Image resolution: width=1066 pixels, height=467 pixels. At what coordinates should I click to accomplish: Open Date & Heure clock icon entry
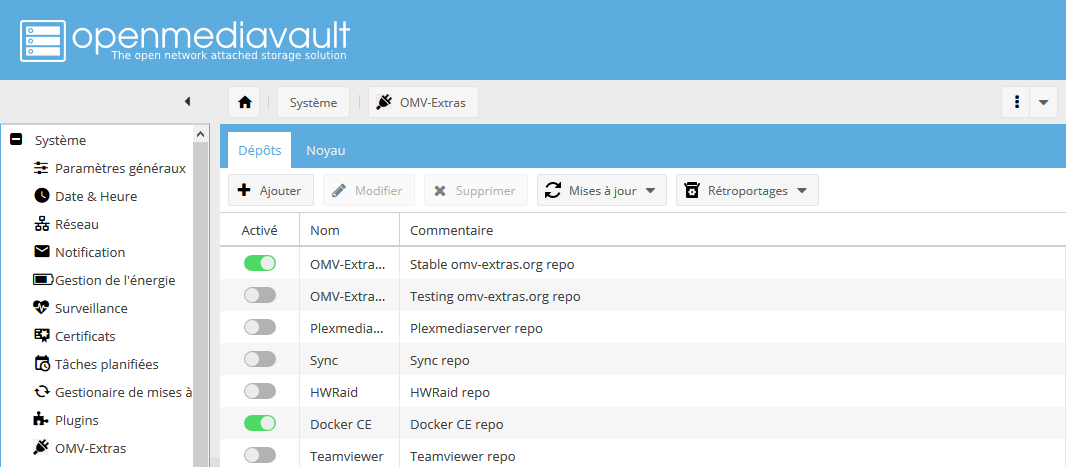[x=95, y=196]
